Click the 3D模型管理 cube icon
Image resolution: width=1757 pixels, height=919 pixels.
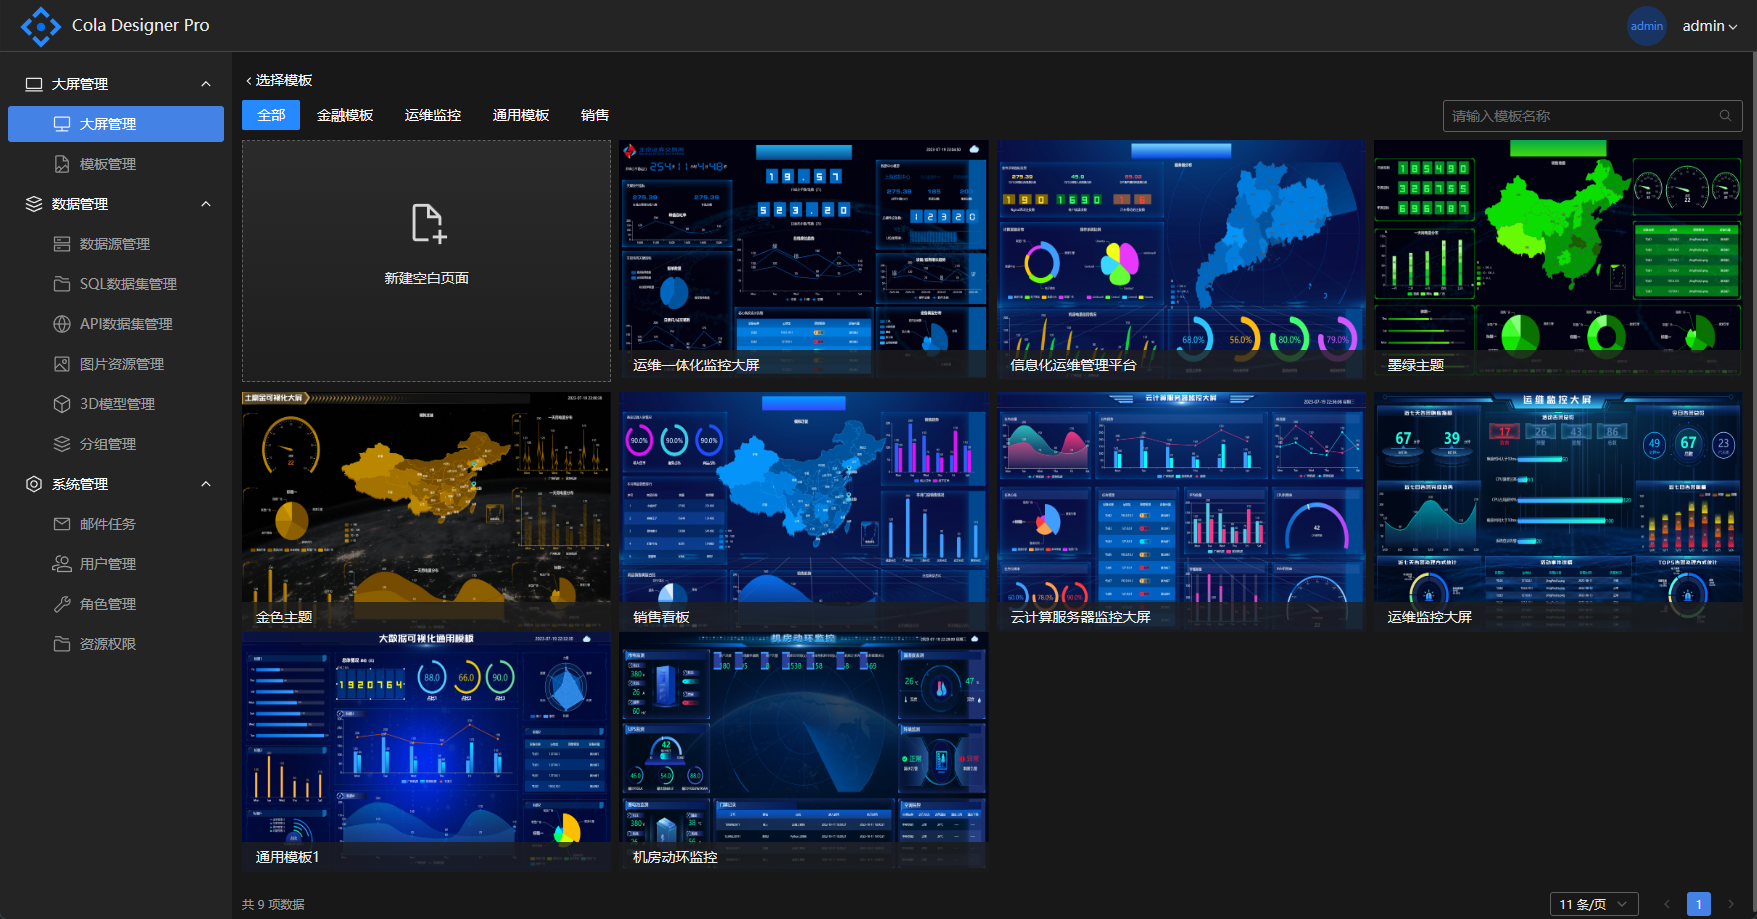pos(62,404)
